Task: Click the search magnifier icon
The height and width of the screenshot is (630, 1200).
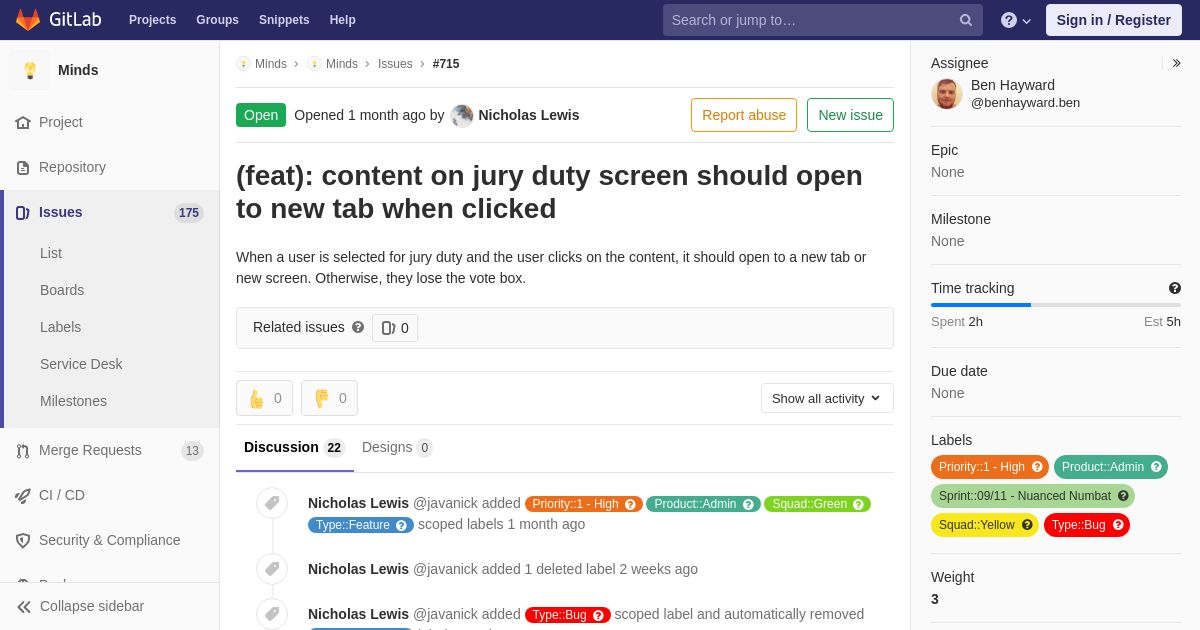Action: point(966,20)
